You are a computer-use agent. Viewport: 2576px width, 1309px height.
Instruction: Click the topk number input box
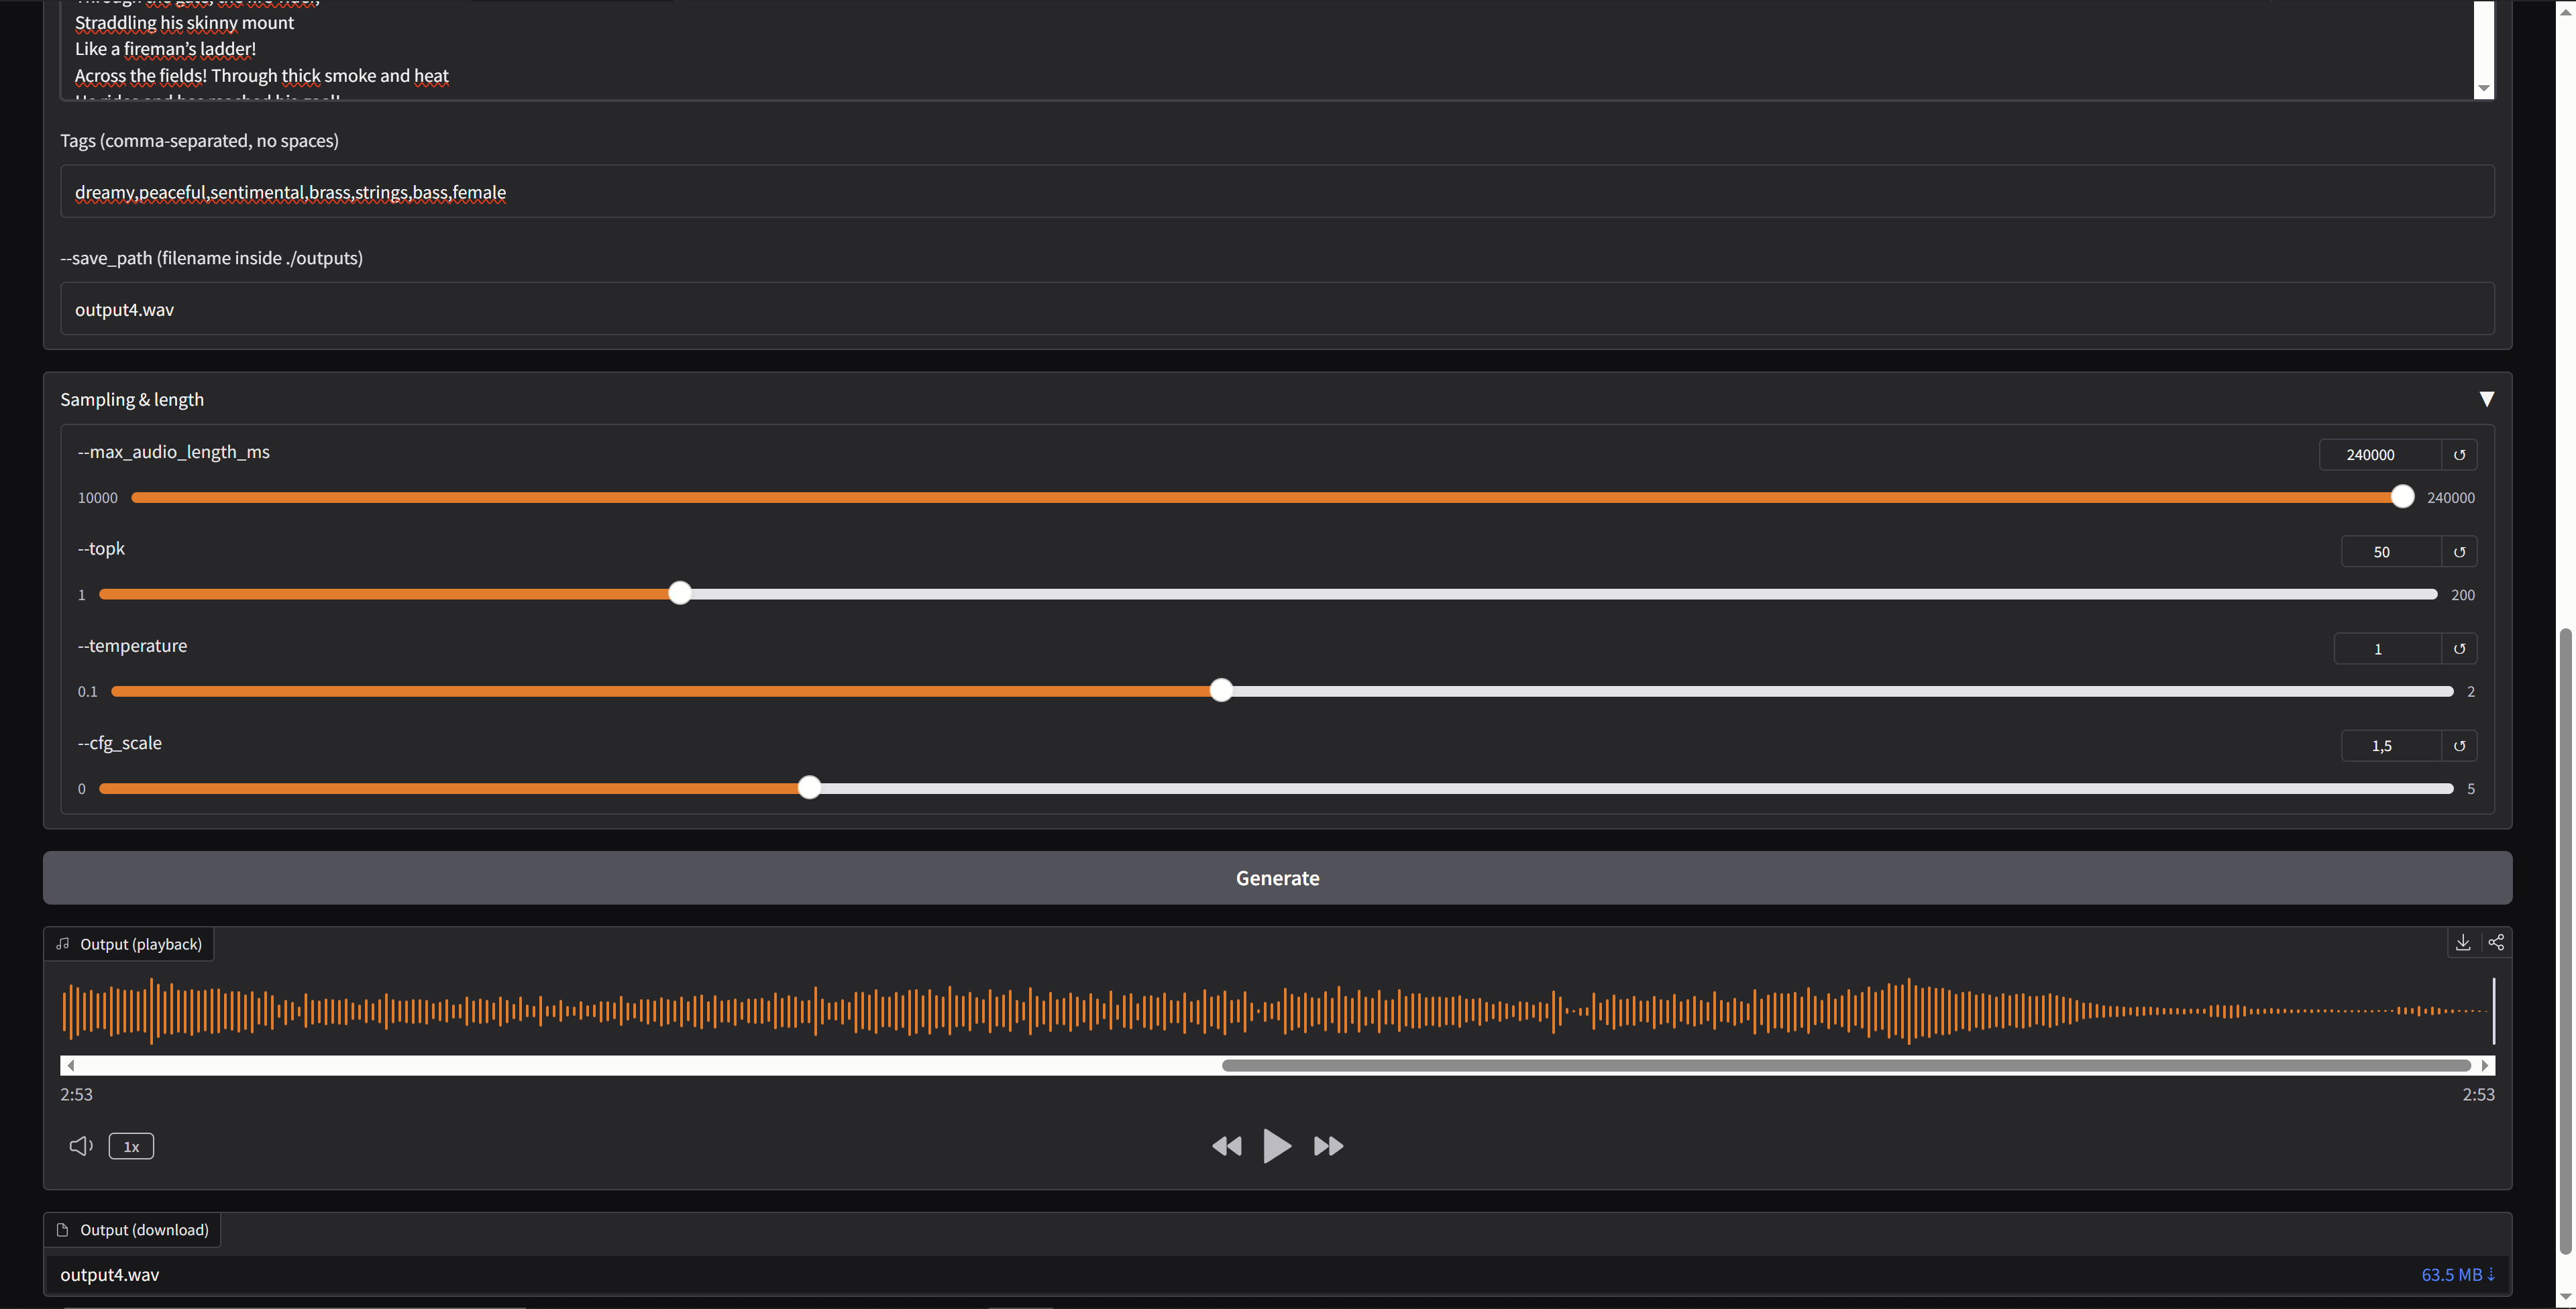tap(2389, 552)
